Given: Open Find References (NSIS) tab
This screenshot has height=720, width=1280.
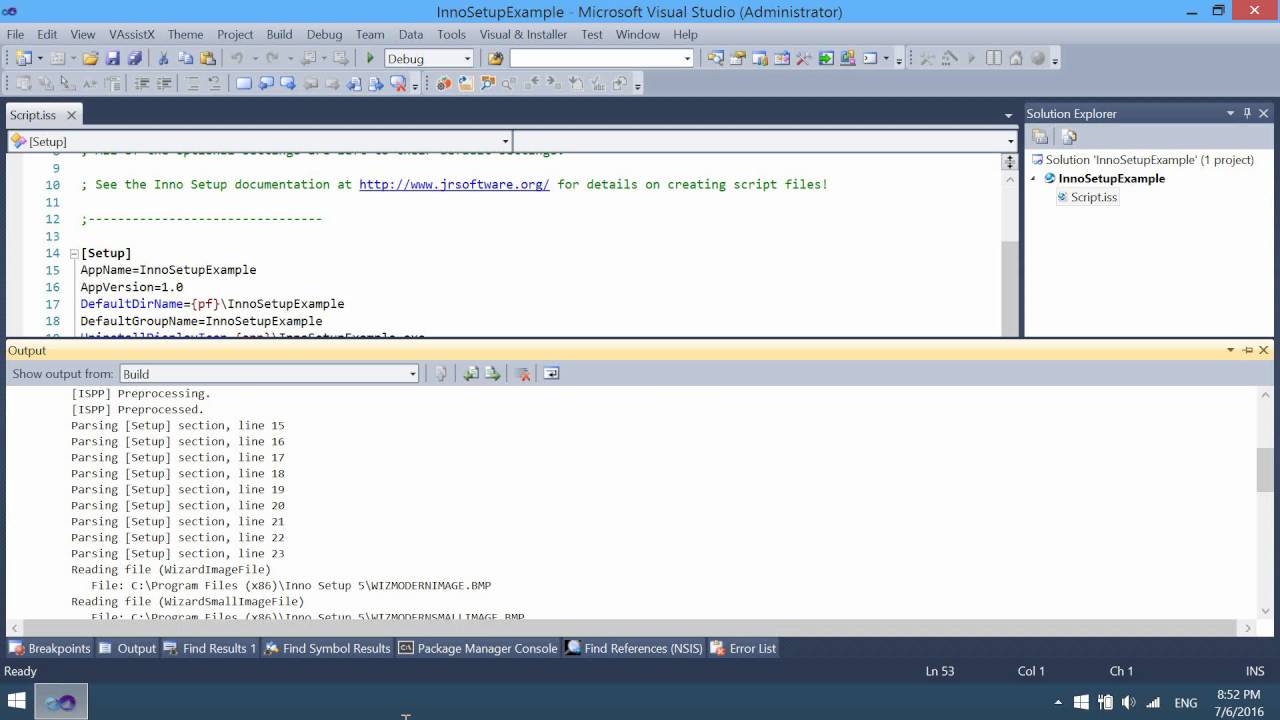Looking at the screenshot, I should pyautogui.click(x=634, y=648).
